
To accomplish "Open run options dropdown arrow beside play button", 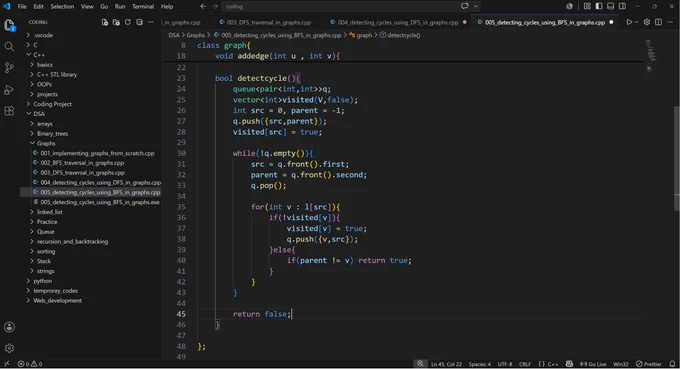I will pos(637,22).
